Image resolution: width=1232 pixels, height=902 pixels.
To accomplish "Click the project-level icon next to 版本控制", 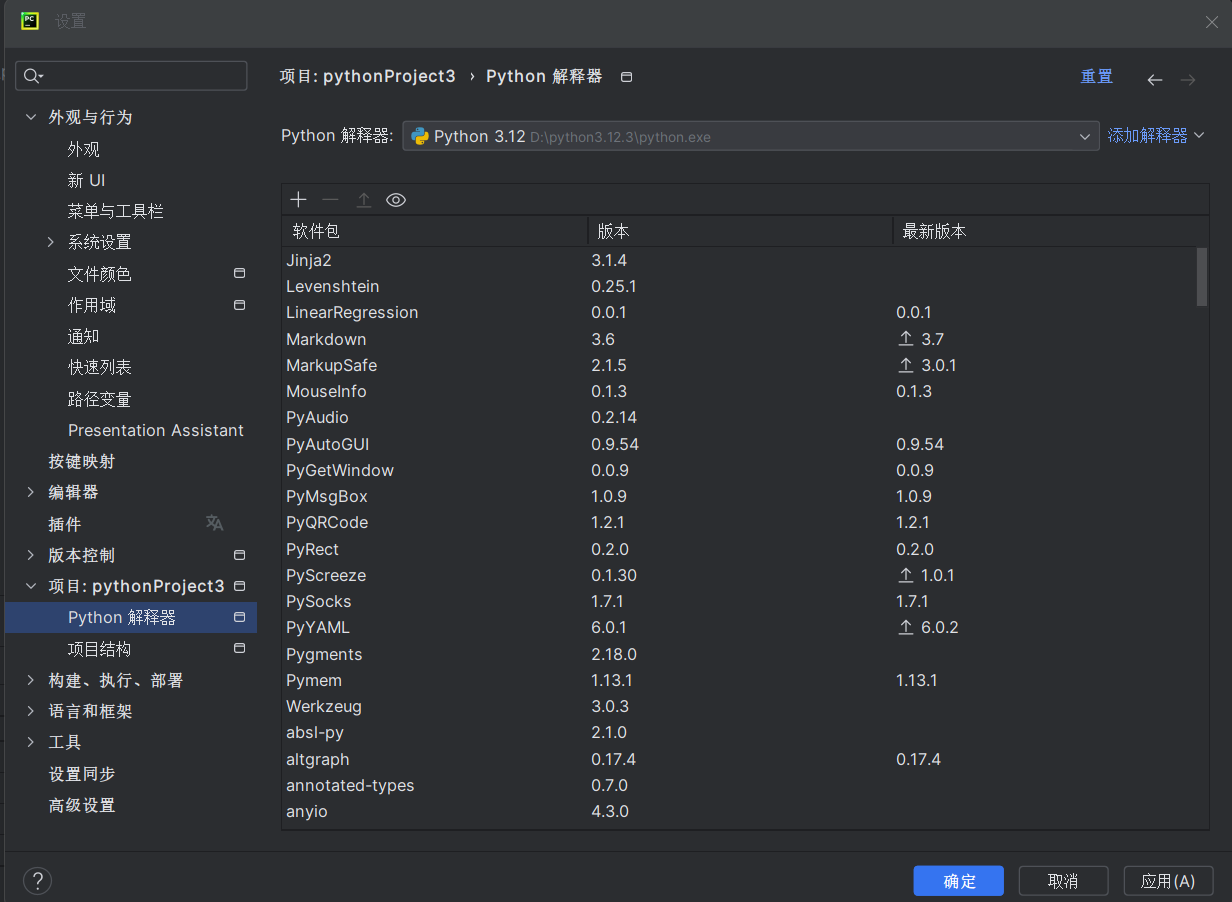I will [x=239, y=555].
